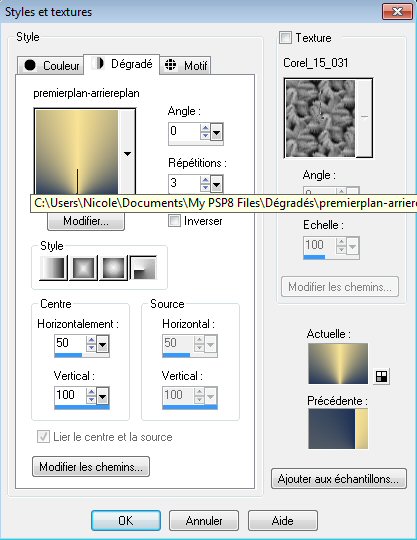Click the Centre Horizontalement spinner arrows

point(91,344)
